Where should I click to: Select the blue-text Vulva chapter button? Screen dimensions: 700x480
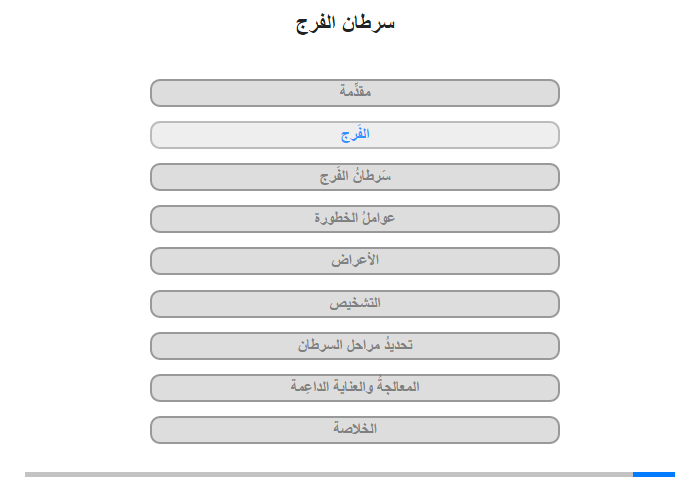point(354,135)
